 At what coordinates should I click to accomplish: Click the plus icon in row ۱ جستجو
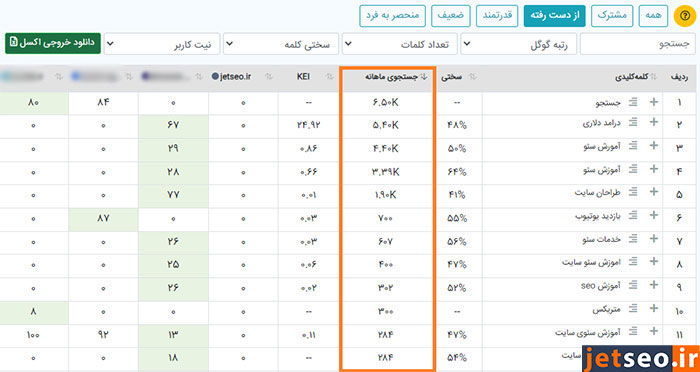click(x=654, y=102)
